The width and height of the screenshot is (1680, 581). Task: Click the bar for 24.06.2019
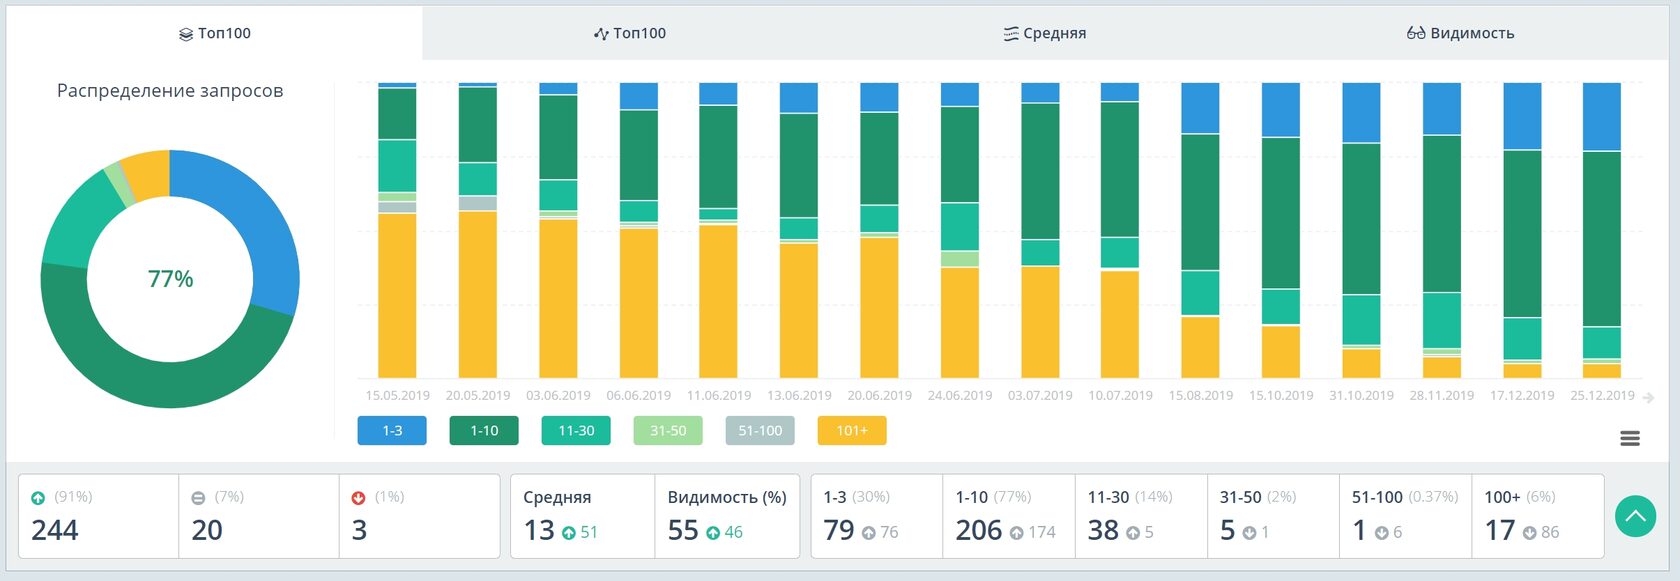pyautogui.click(x=960, y=230)
